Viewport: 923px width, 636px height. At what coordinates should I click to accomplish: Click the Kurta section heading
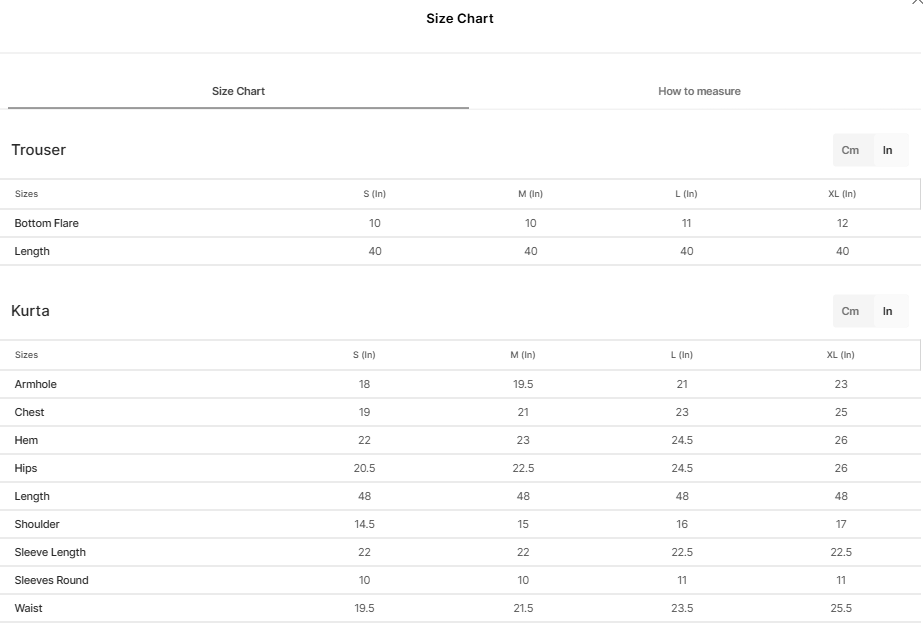pyautogui.click(x=30, y=311)
